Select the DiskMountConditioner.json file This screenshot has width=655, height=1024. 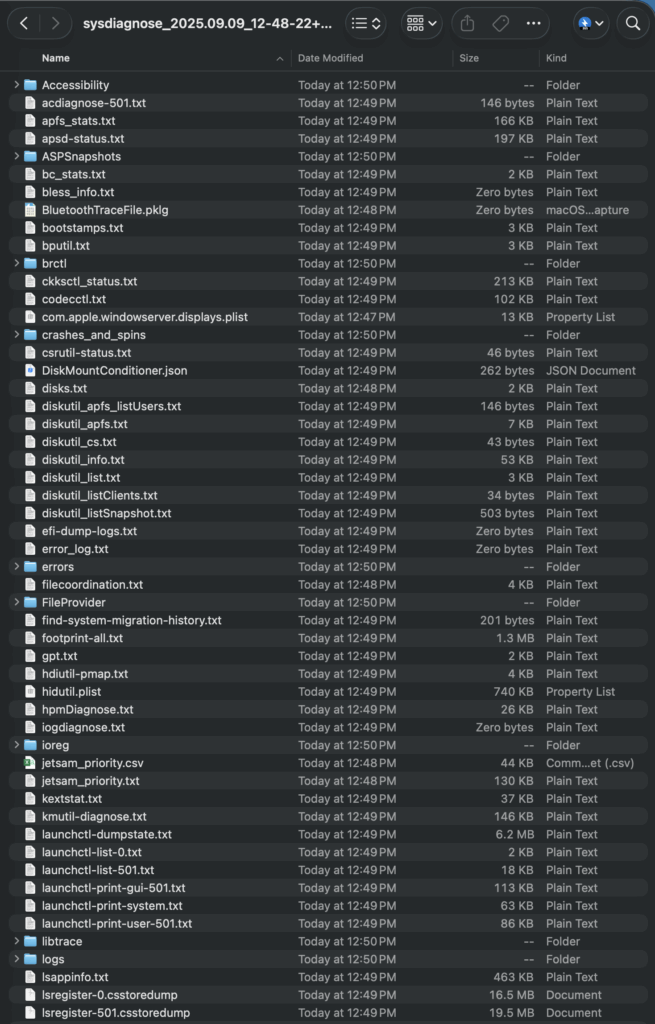pos(328,370)
